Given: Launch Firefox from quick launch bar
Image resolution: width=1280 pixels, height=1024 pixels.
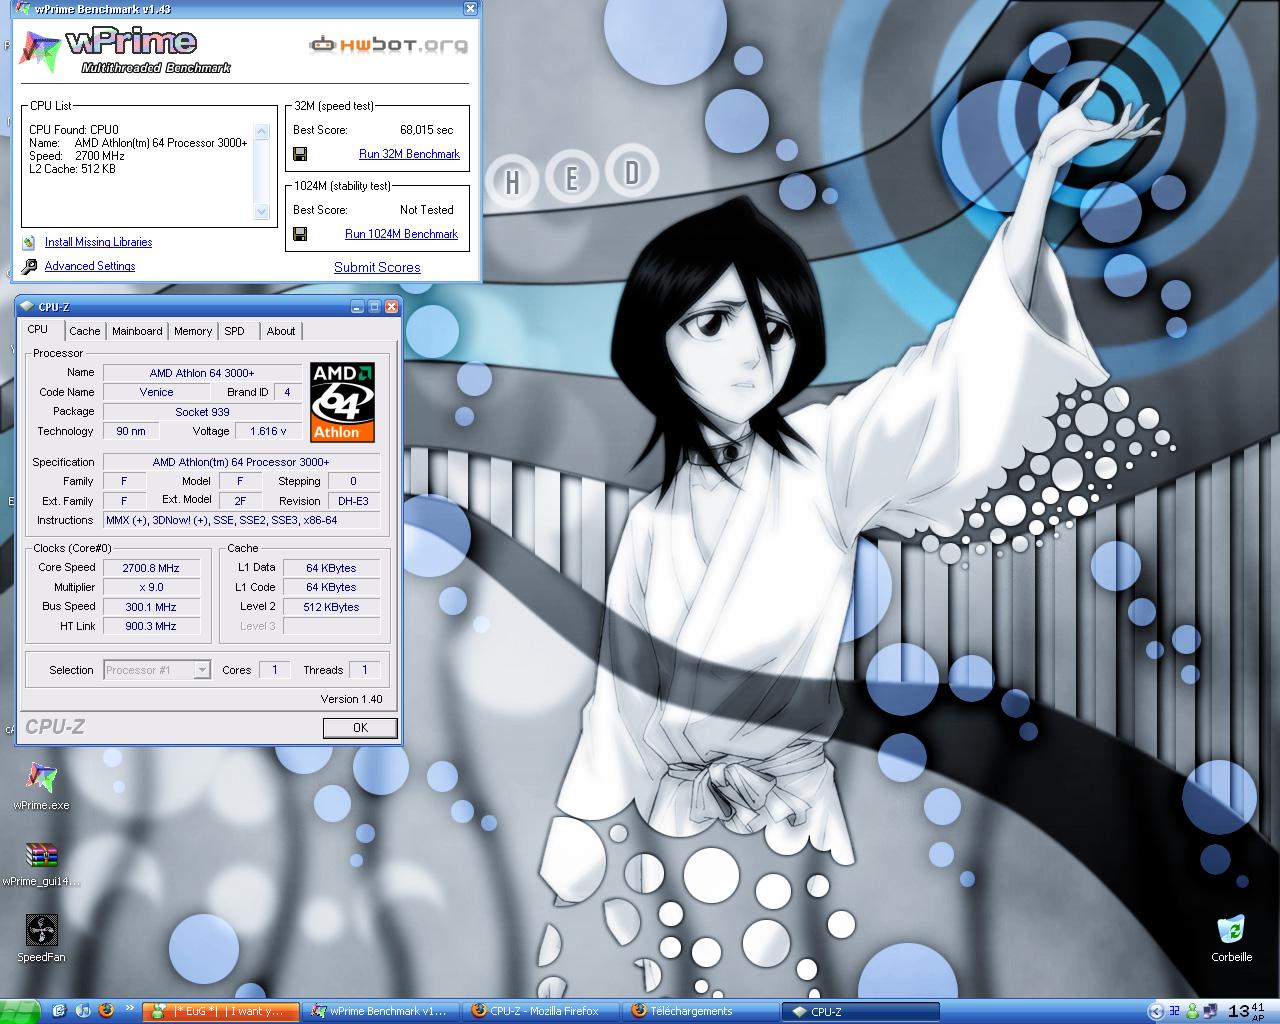Looking at the screenshot, I should pos(106,1011).
